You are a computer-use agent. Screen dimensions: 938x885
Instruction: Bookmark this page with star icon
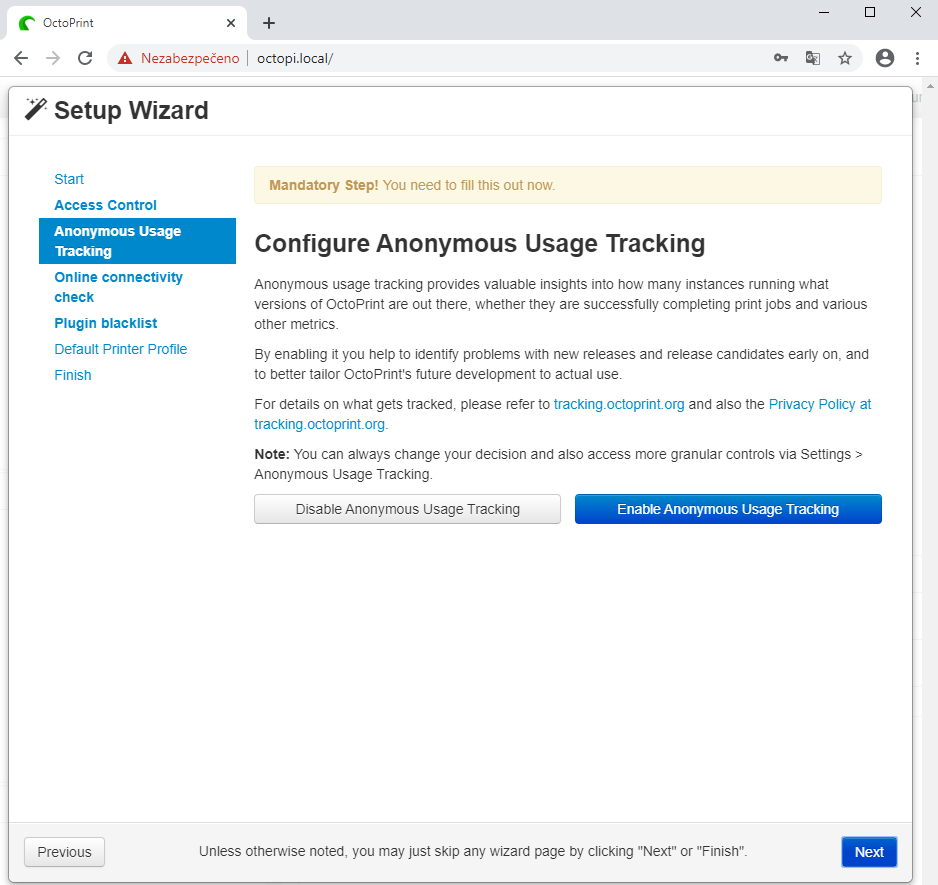coord(845,58)
